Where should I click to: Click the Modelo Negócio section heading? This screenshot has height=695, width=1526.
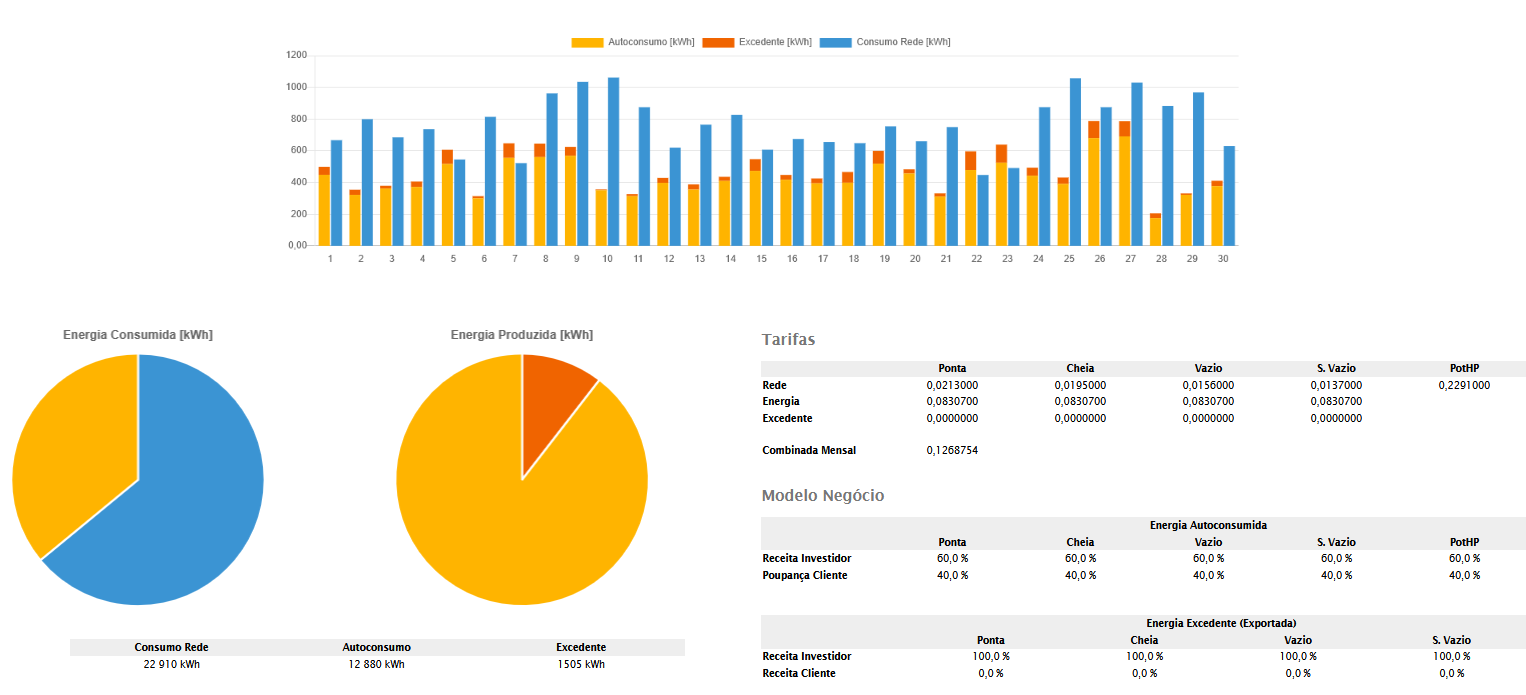point(822,496)
